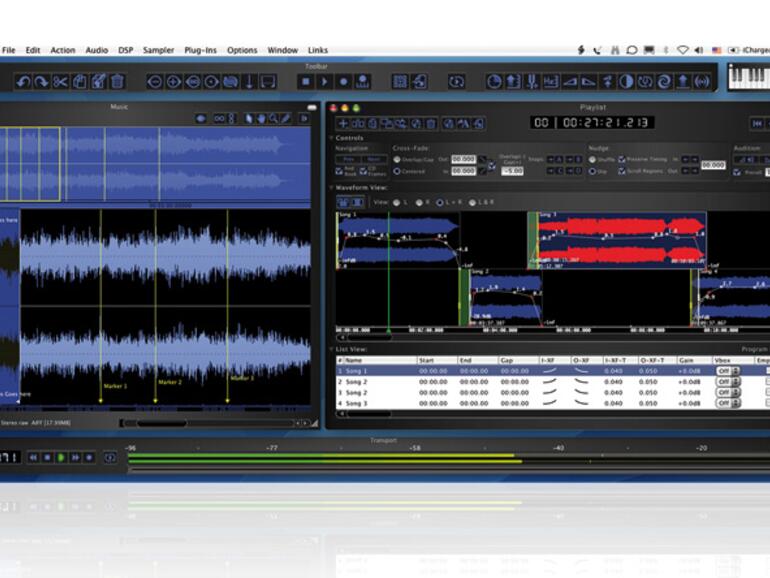Viewport: 770px width, 578px height.
Task: Toggle the Scroll Regions checkbox
Action: (x=622, y=171)
